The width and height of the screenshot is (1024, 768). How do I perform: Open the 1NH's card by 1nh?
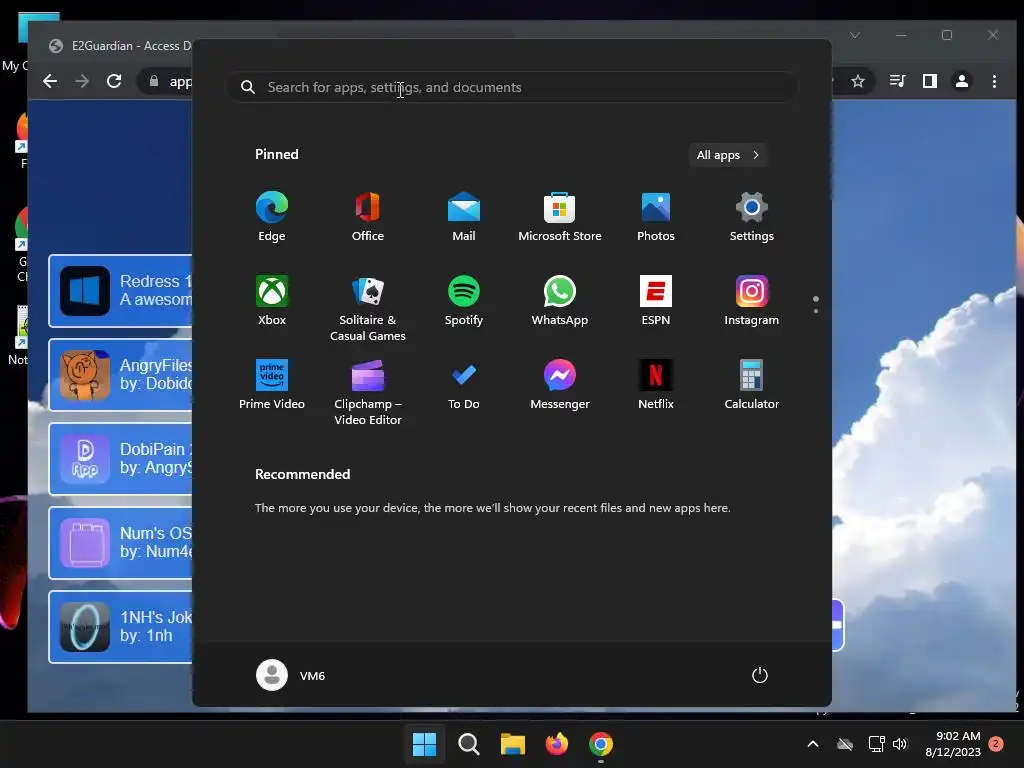[121, 627]
